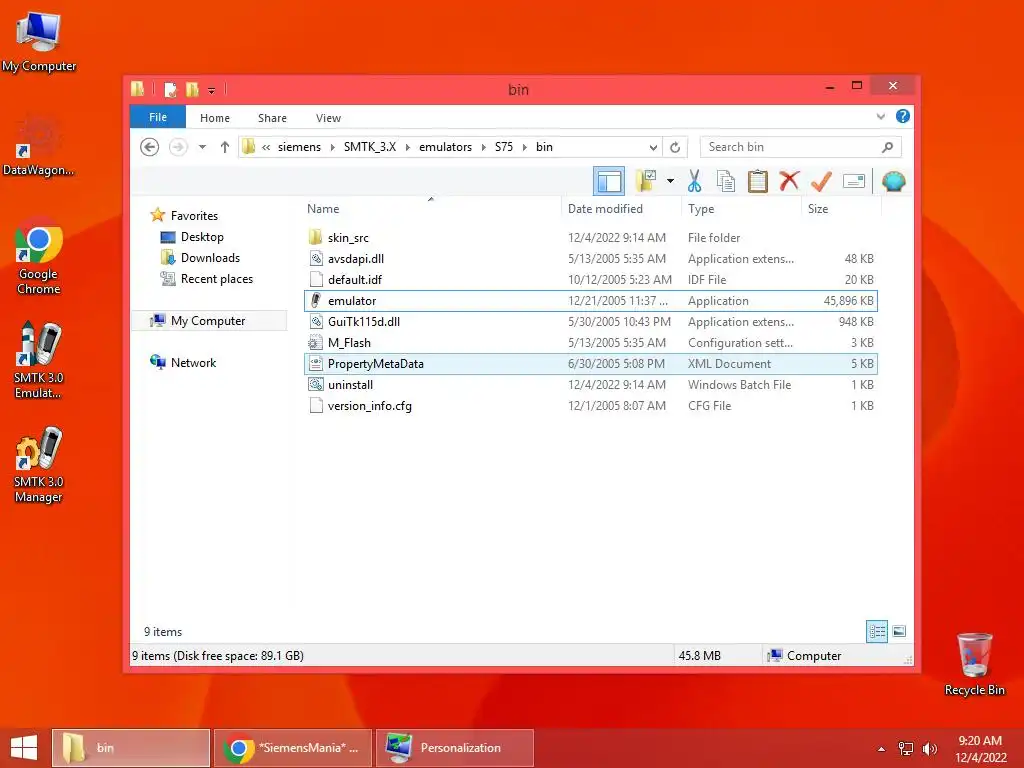Click S75 in the breadcrumb path
This screenshot has width=1024, height=768.
click(504, 147)
